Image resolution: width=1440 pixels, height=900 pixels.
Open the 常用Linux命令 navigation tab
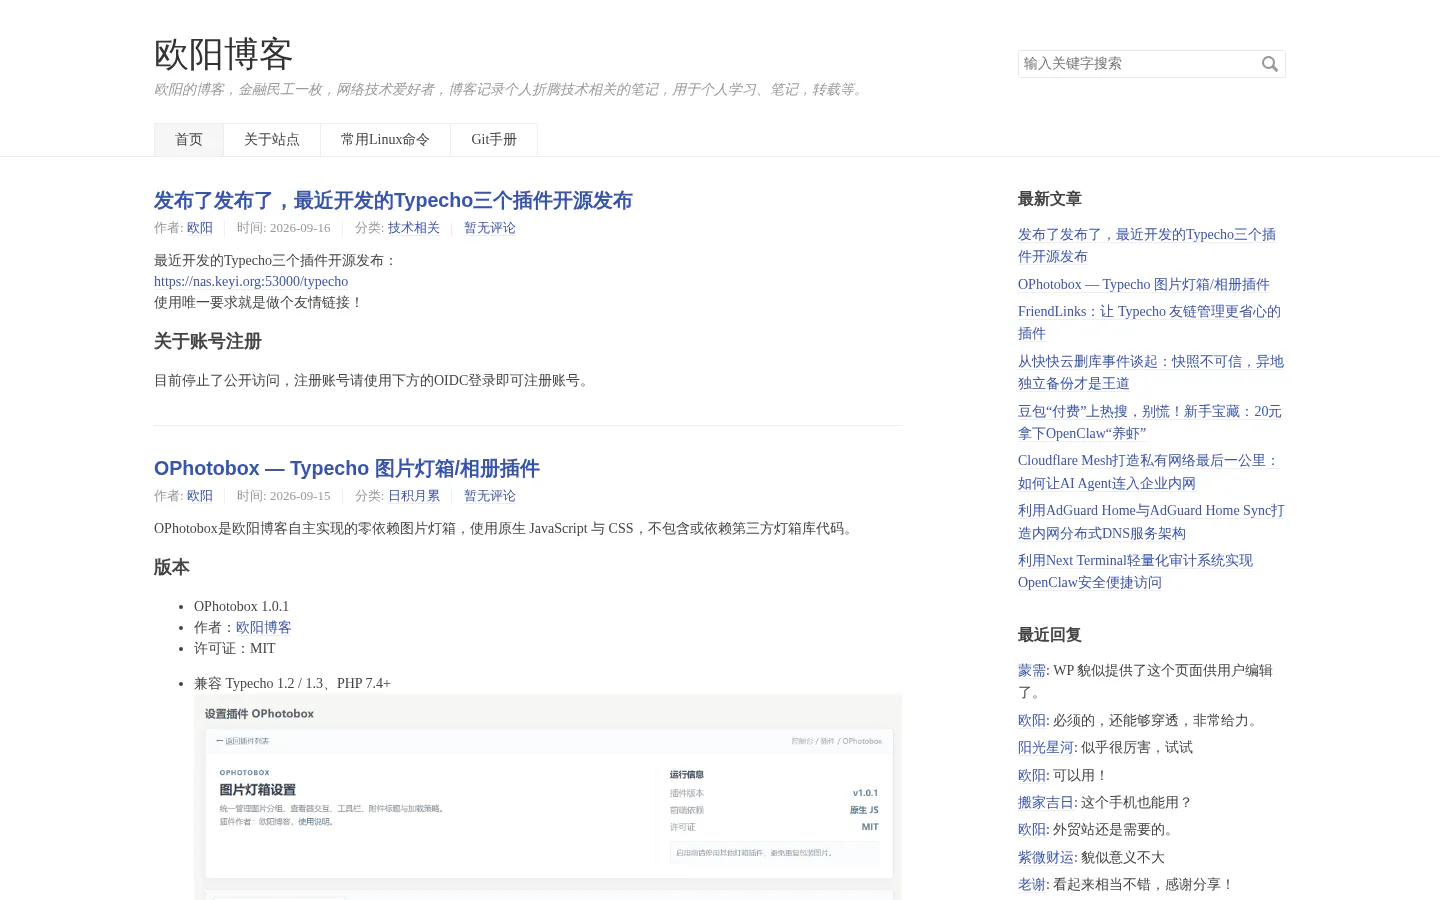385,140
